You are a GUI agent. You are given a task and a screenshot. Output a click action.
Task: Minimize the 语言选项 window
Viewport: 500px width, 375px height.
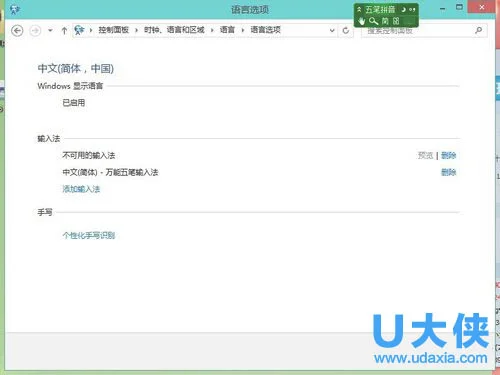[x=443, y=8]
